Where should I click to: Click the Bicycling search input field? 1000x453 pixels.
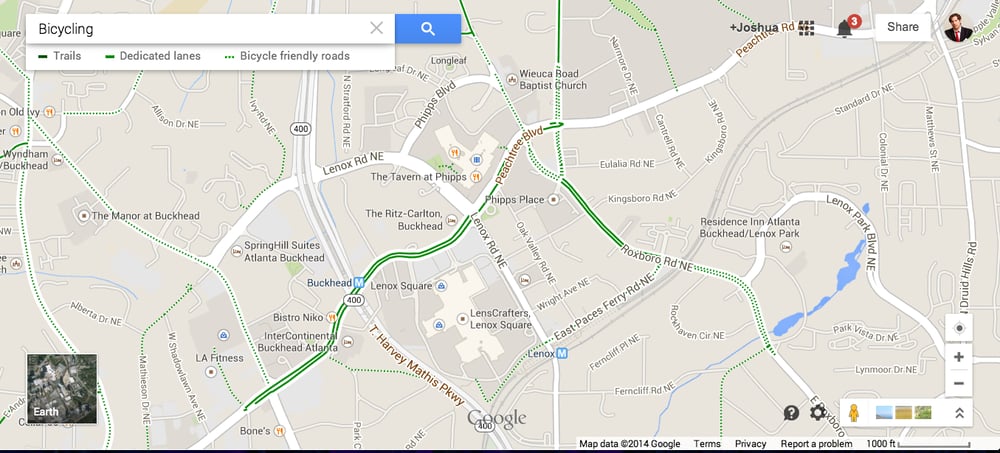pos(198,29)
